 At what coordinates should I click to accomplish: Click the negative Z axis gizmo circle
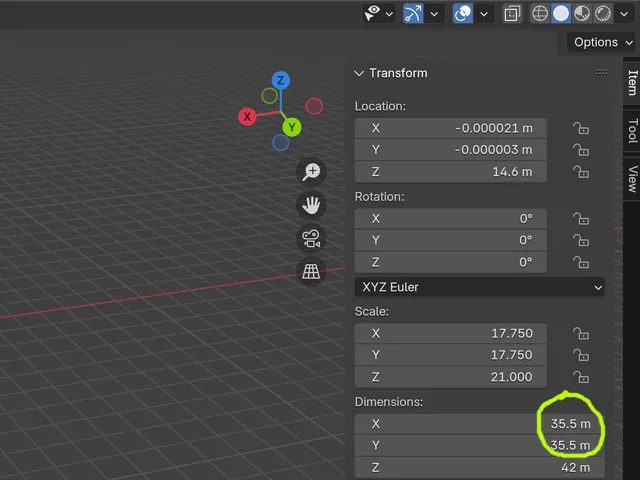pyautogui.click(x=281, y=143)
